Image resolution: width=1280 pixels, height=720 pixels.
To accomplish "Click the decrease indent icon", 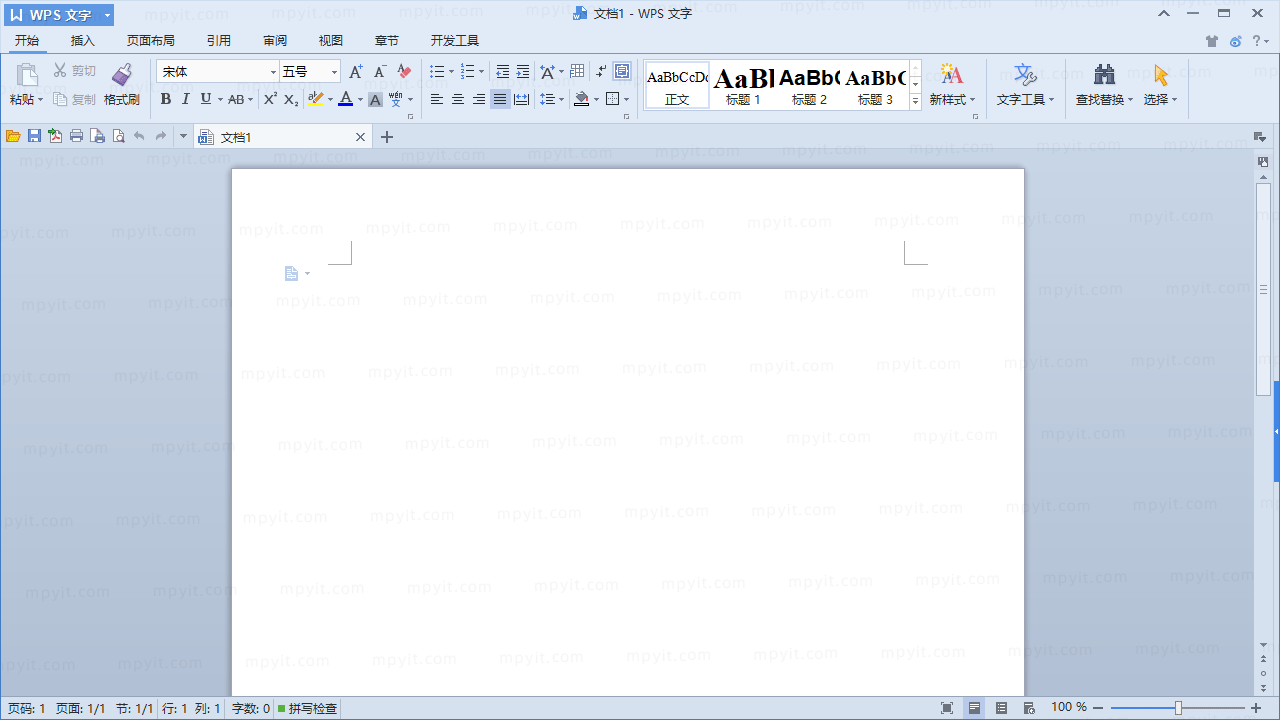I will [x=502, y=72].
